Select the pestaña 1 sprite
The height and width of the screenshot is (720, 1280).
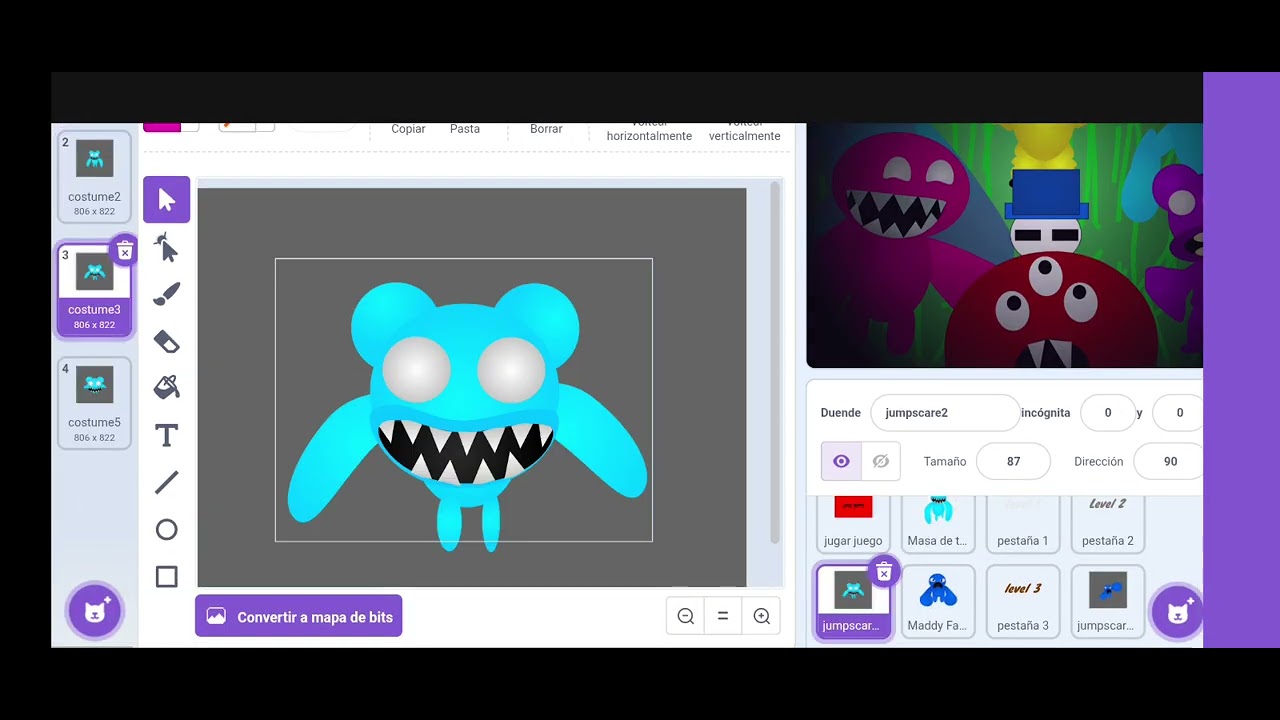point(1022,522)
